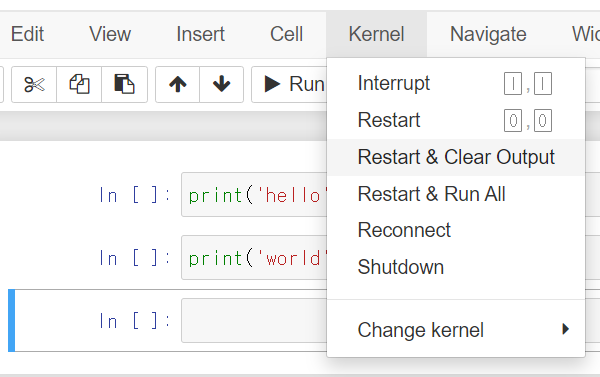Move selected cell up with arrow icon
600x377 pixels.
[178, 84]
